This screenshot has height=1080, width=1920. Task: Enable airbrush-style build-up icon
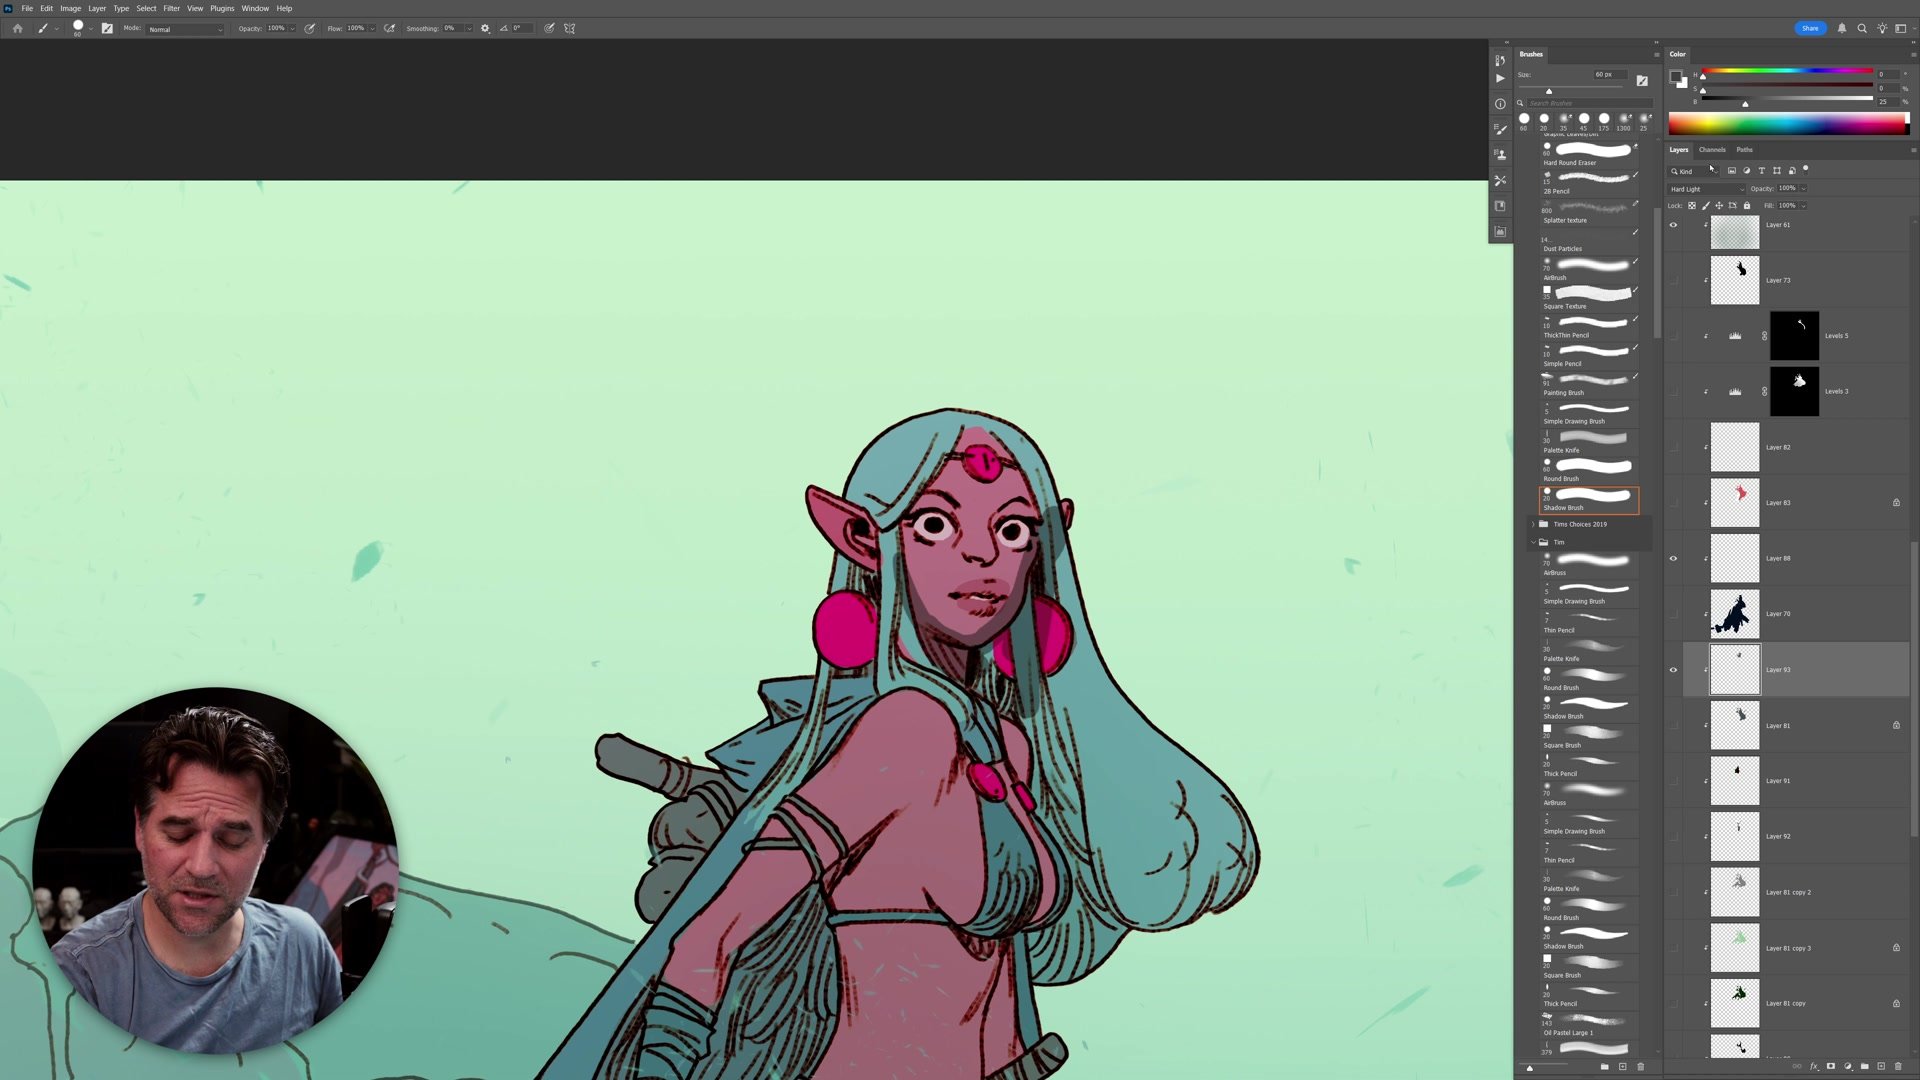pos(390,29)
